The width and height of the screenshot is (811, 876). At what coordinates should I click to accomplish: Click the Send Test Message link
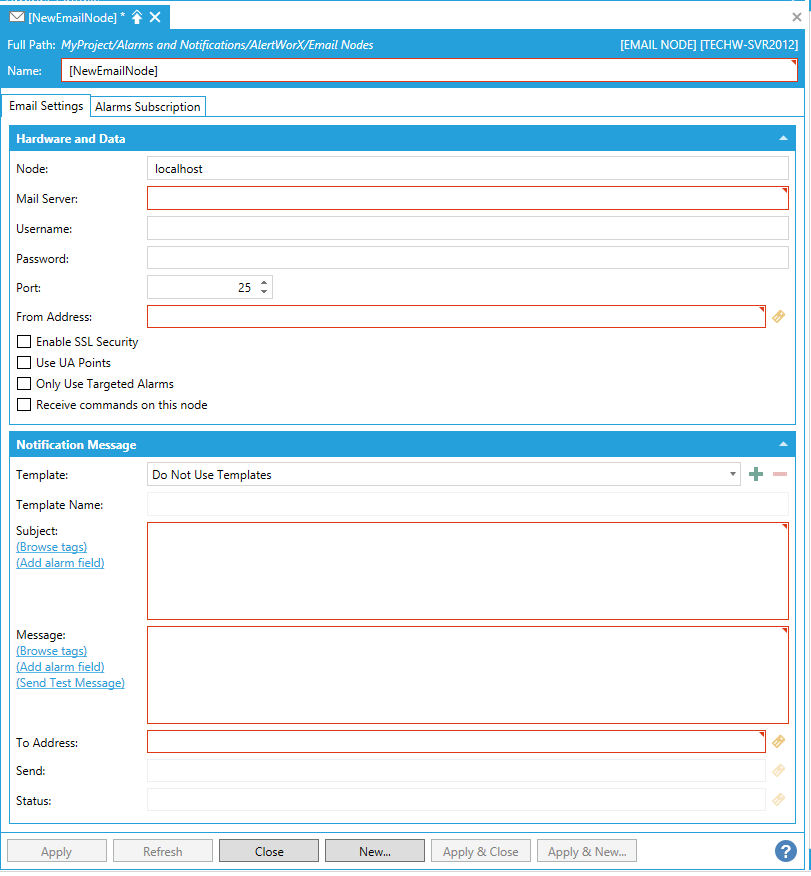coord(70,683)
